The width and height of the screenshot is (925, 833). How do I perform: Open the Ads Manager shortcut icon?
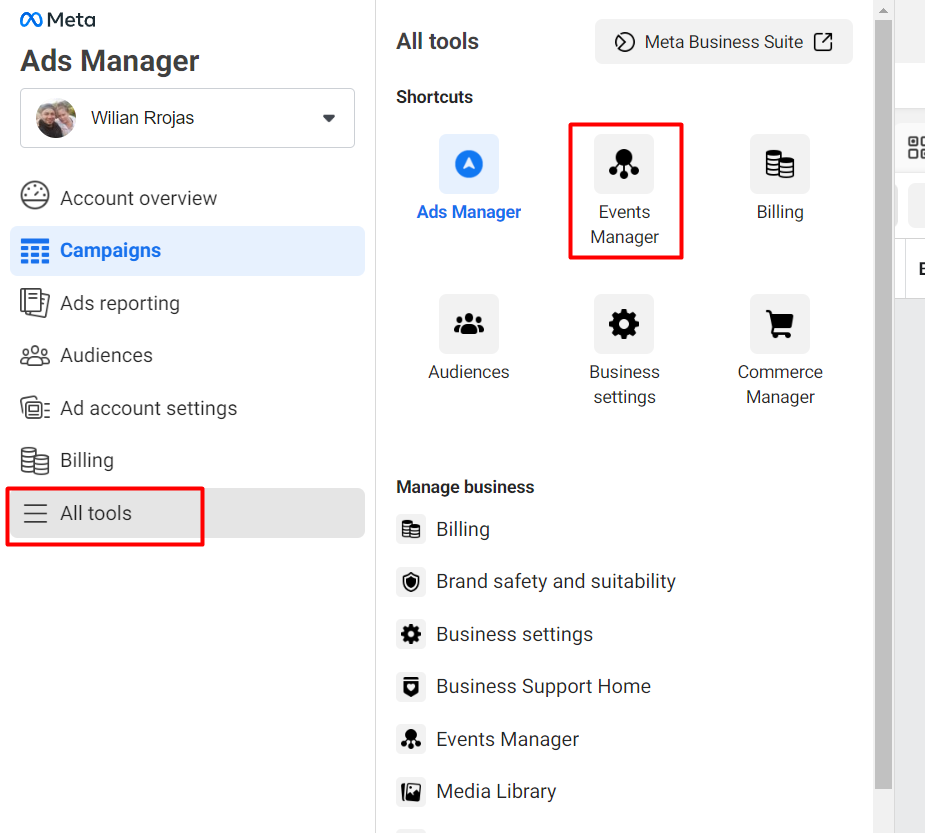[469, 164]
